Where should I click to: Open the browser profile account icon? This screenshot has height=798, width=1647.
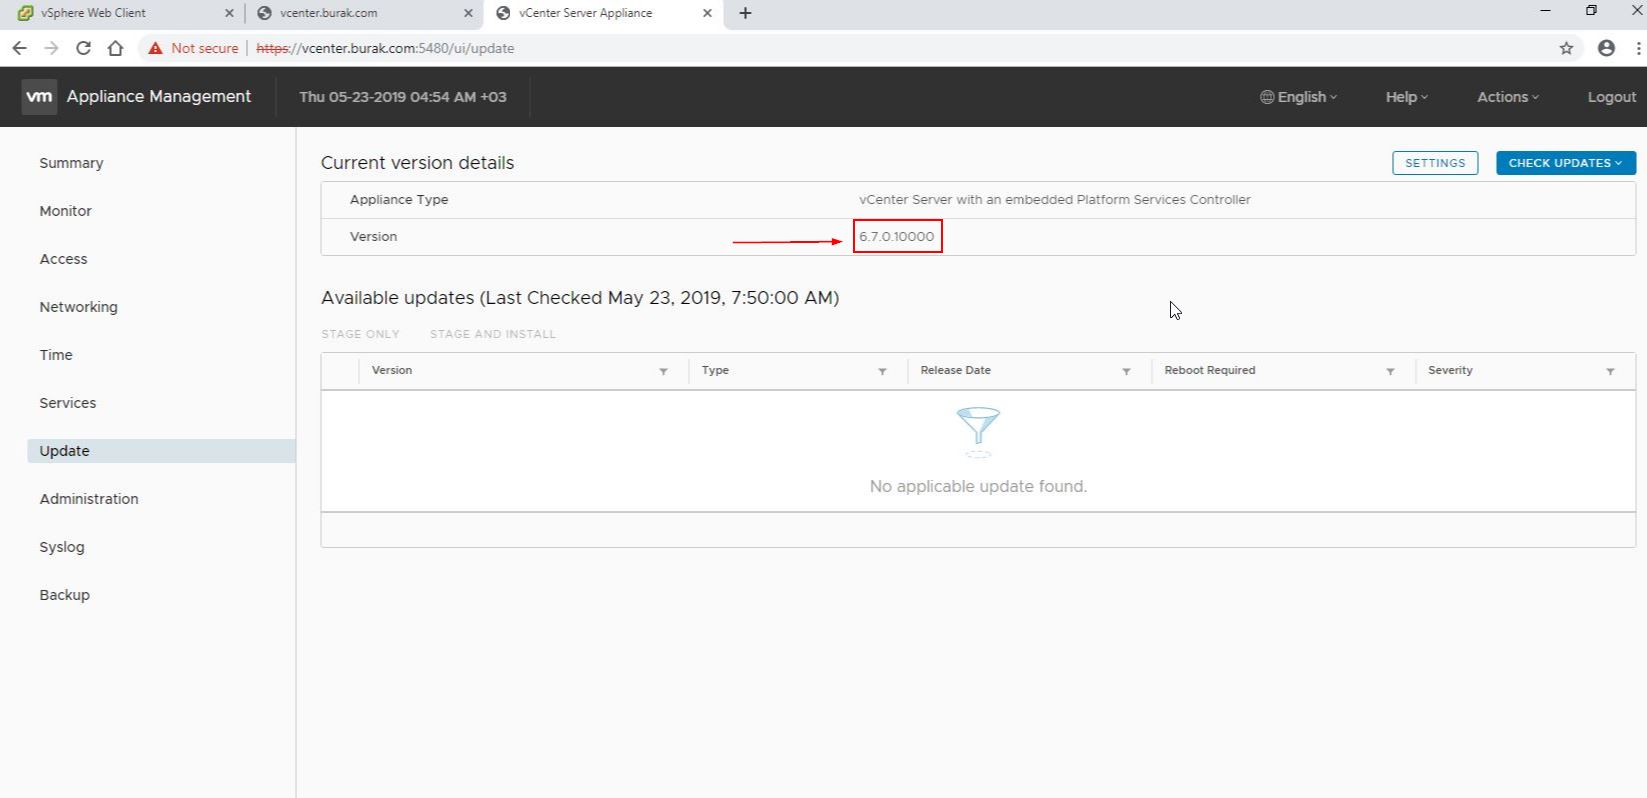[x=1606, y=48]
